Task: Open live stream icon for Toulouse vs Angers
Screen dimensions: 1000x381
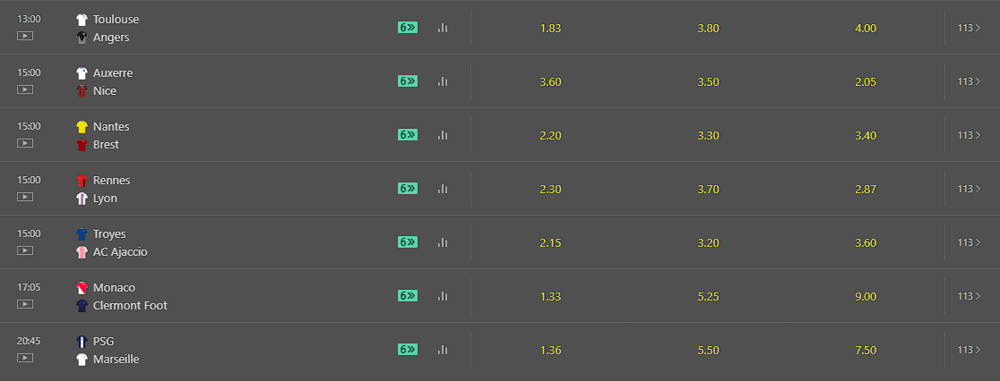Action: click(x=25, y=36)
